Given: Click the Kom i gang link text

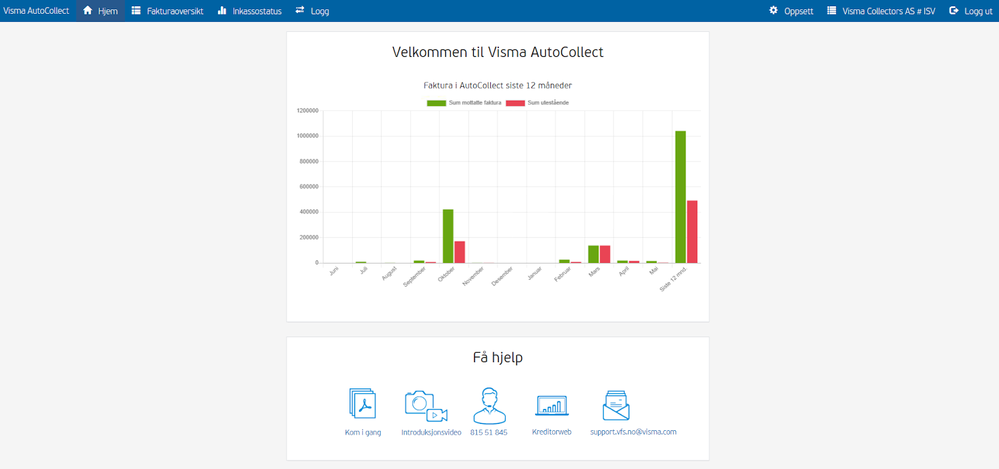Looking at the screenshot, I should tap(363, 432).
